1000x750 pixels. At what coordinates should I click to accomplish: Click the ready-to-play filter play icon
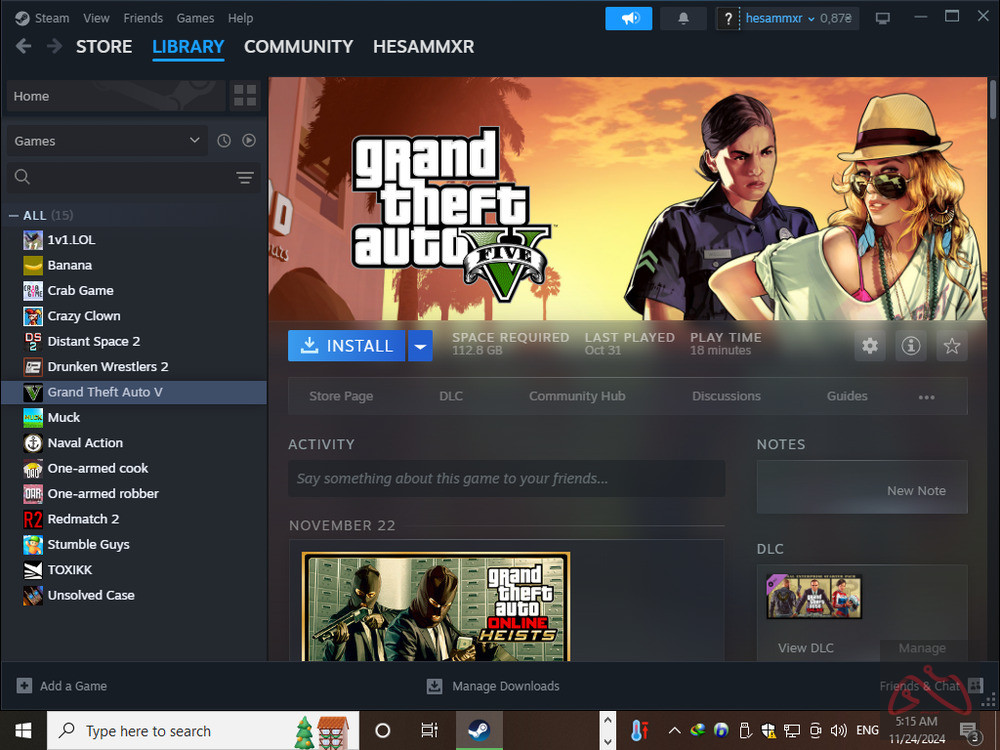tap(248, 140)
